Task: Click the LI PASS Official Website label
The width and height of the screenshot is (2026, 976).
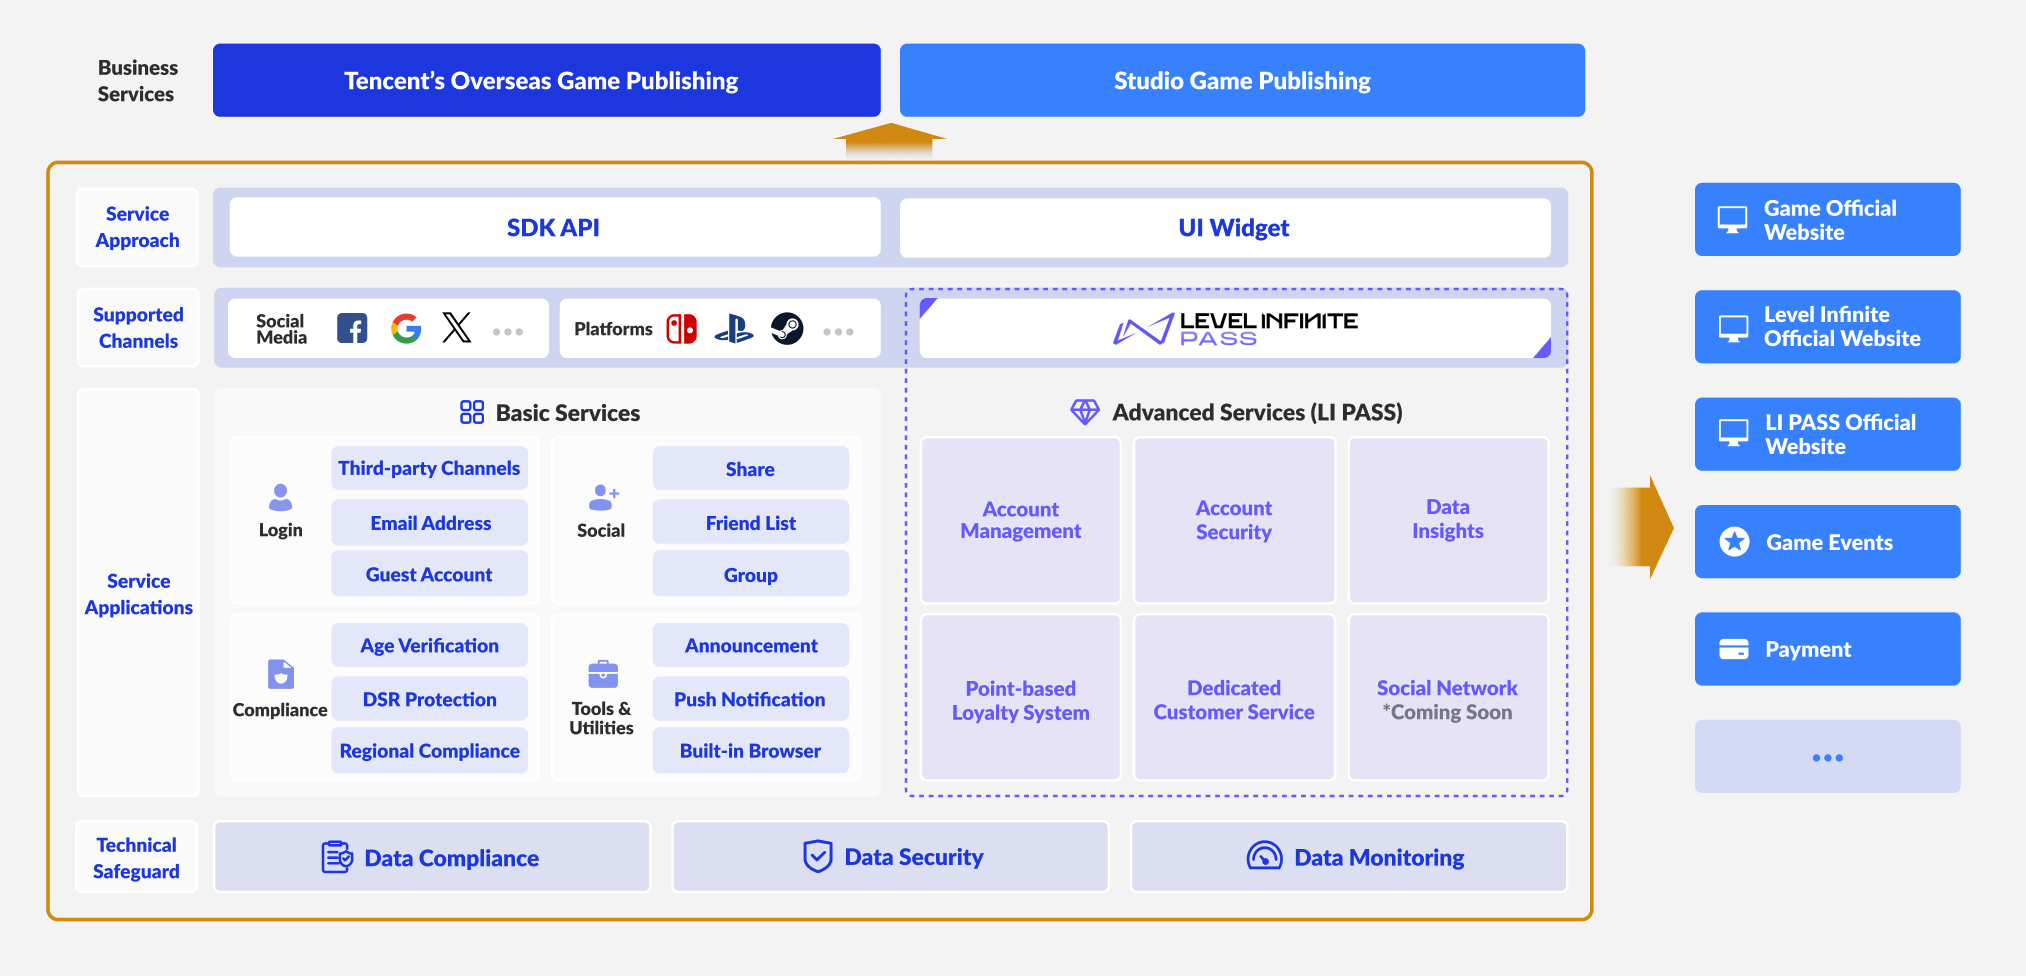Action: coord(1840,434)
